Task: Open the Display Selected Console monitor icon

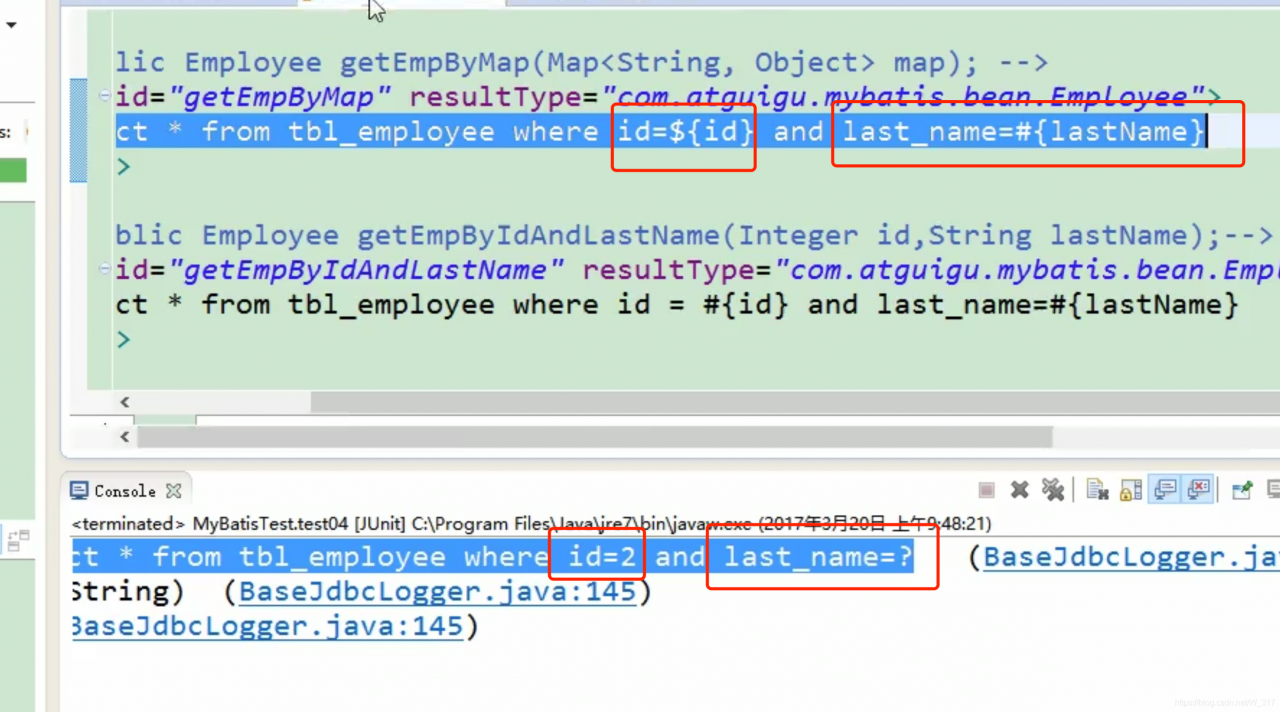Action: pyautogui.click(x=1273, y=490)
